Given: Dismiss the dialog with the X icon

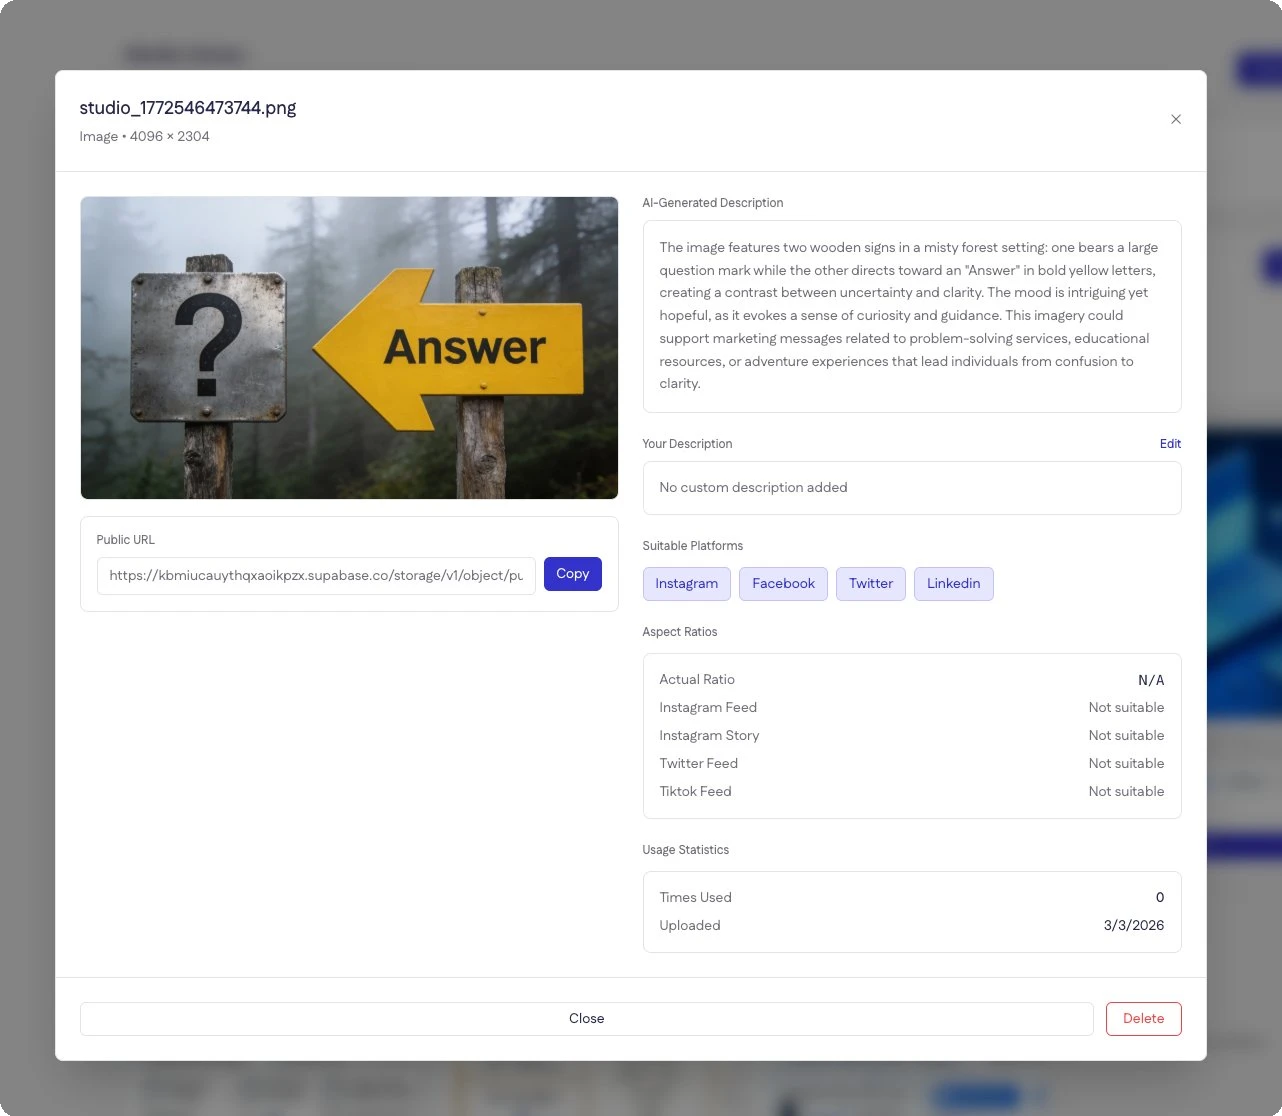Looking at the screenshot, I should pos(1176,119).
